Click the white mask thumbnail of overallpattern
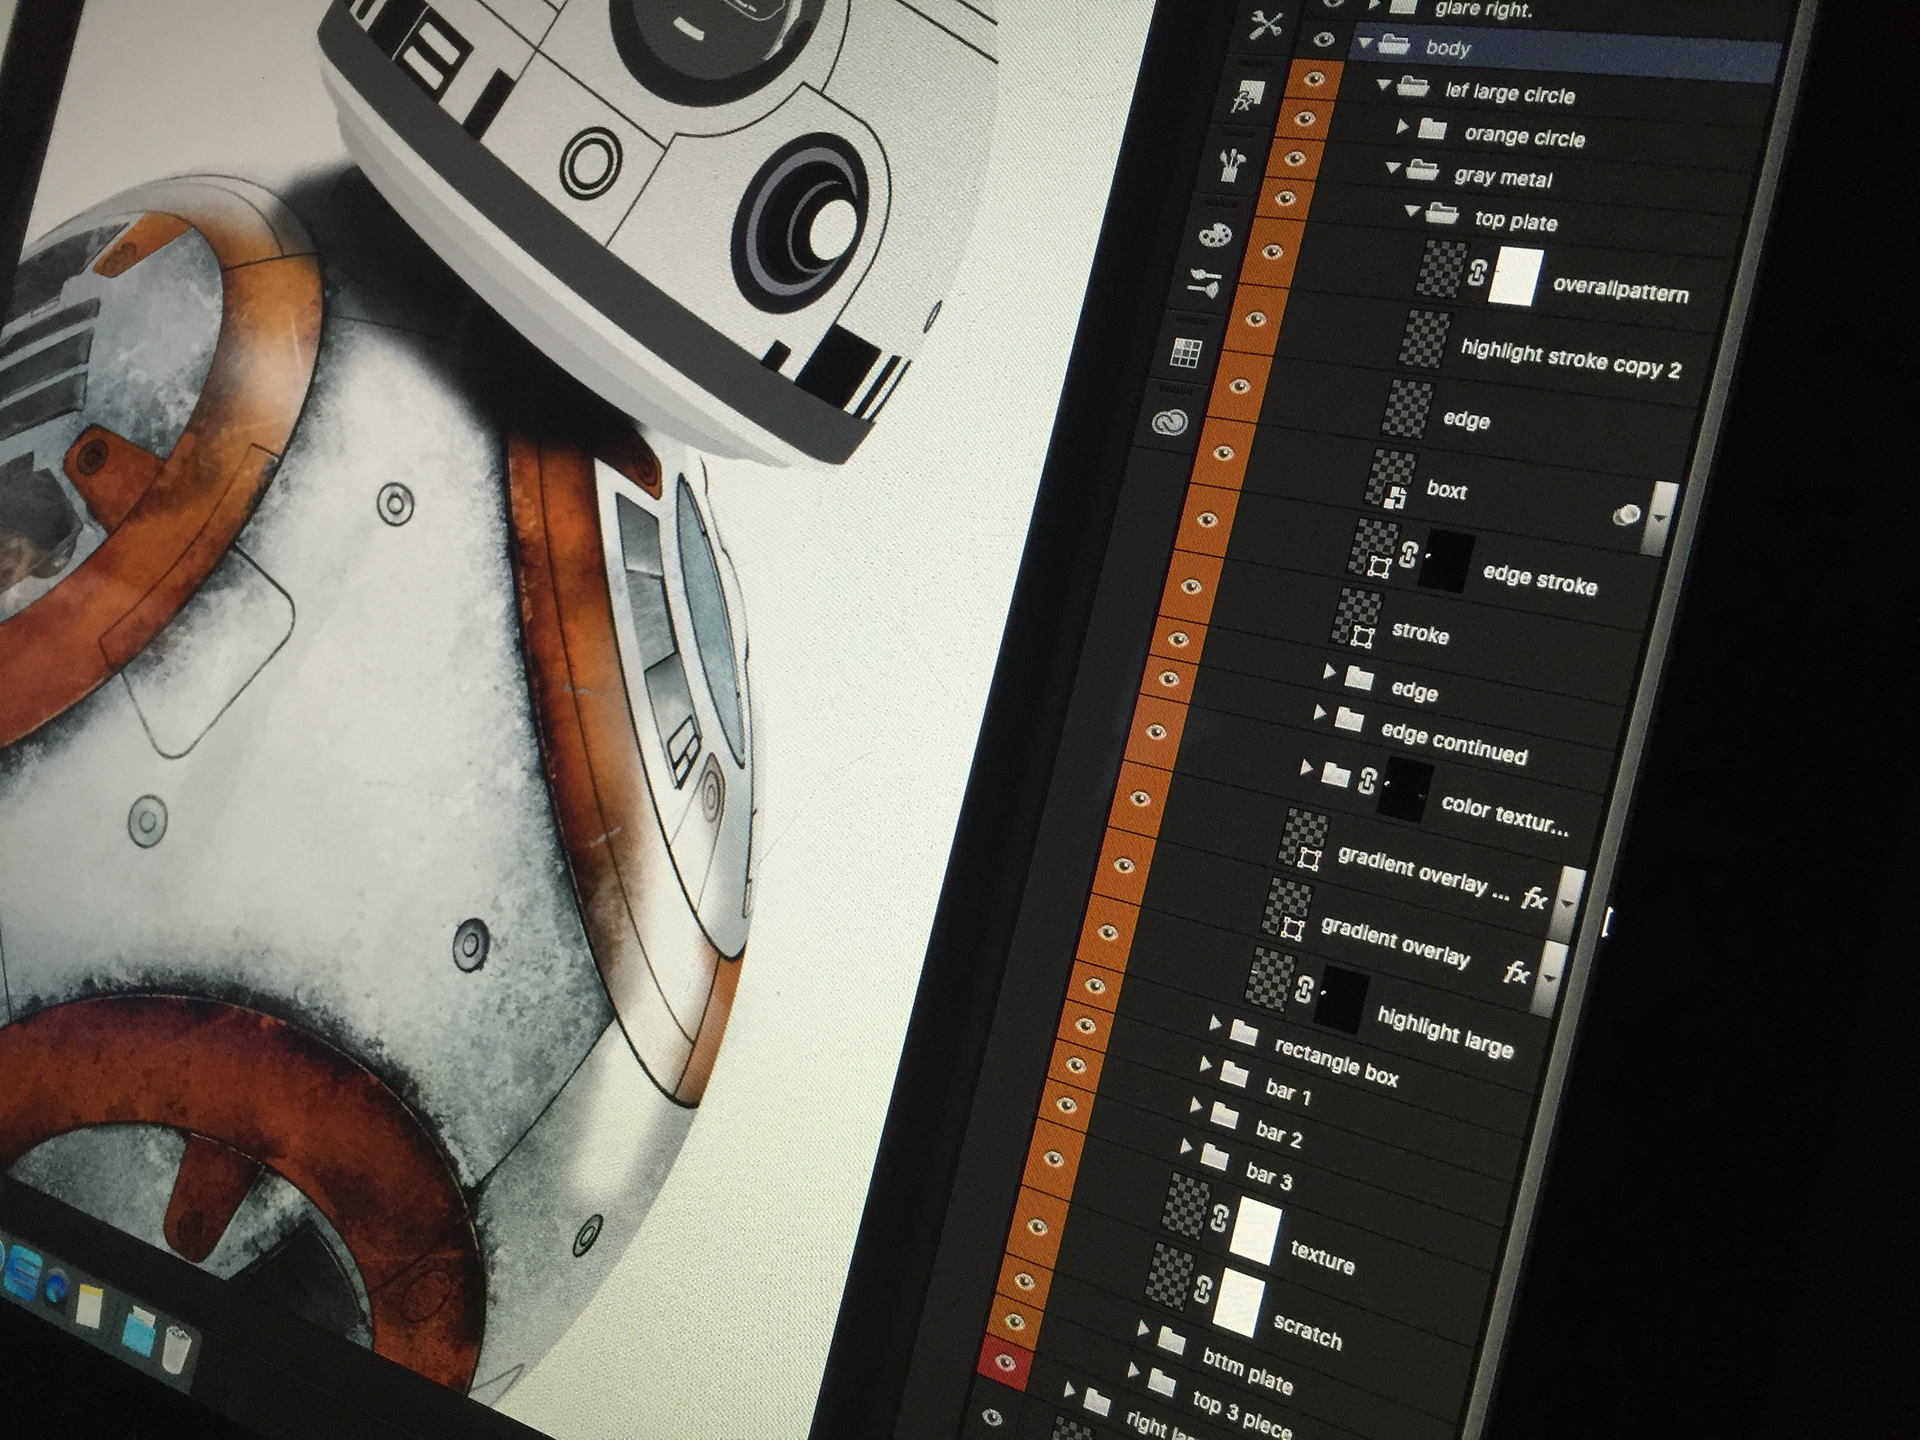The height and width of the screenshot is (1440, 1920). point(1515,277)
